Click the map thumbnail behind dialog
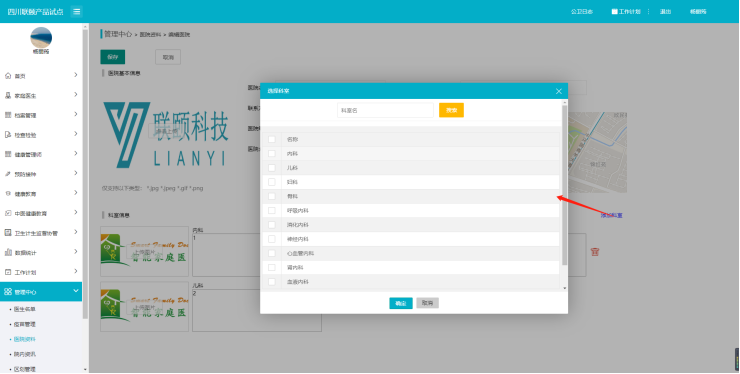740x374 pixels. point(597,152)
